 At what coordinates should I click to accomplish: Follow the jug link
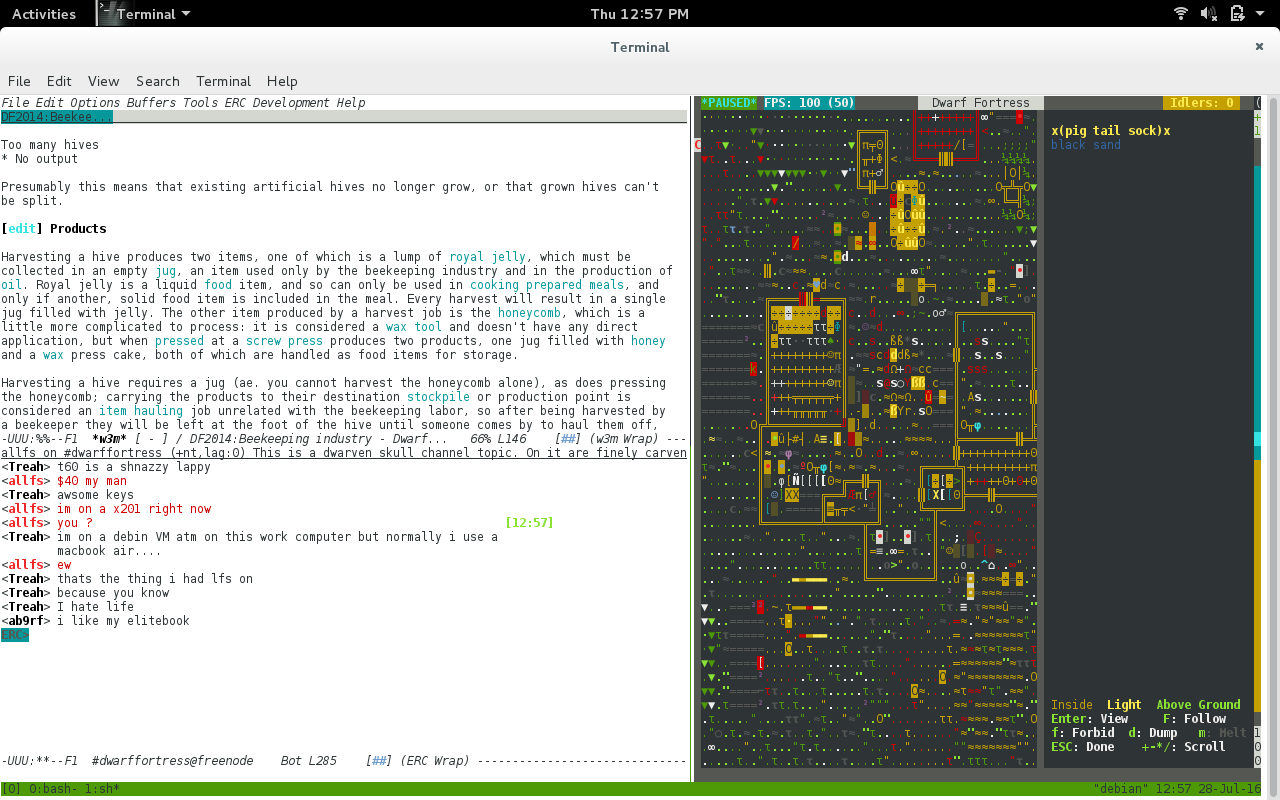click(x=165, y=271)
